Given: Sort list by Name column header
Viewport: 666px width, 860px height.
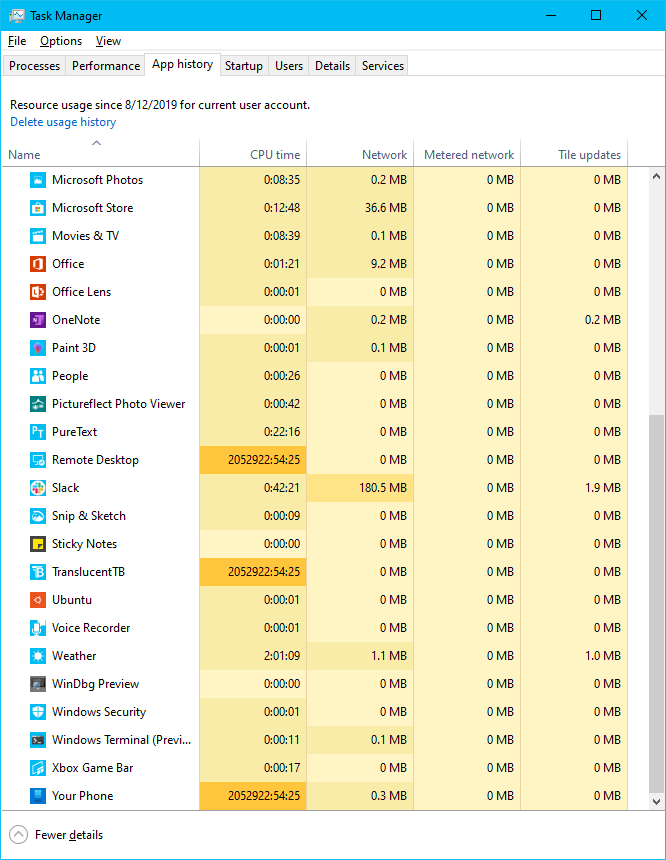Looking at the screenshot, I should click(x=24, y=155).
